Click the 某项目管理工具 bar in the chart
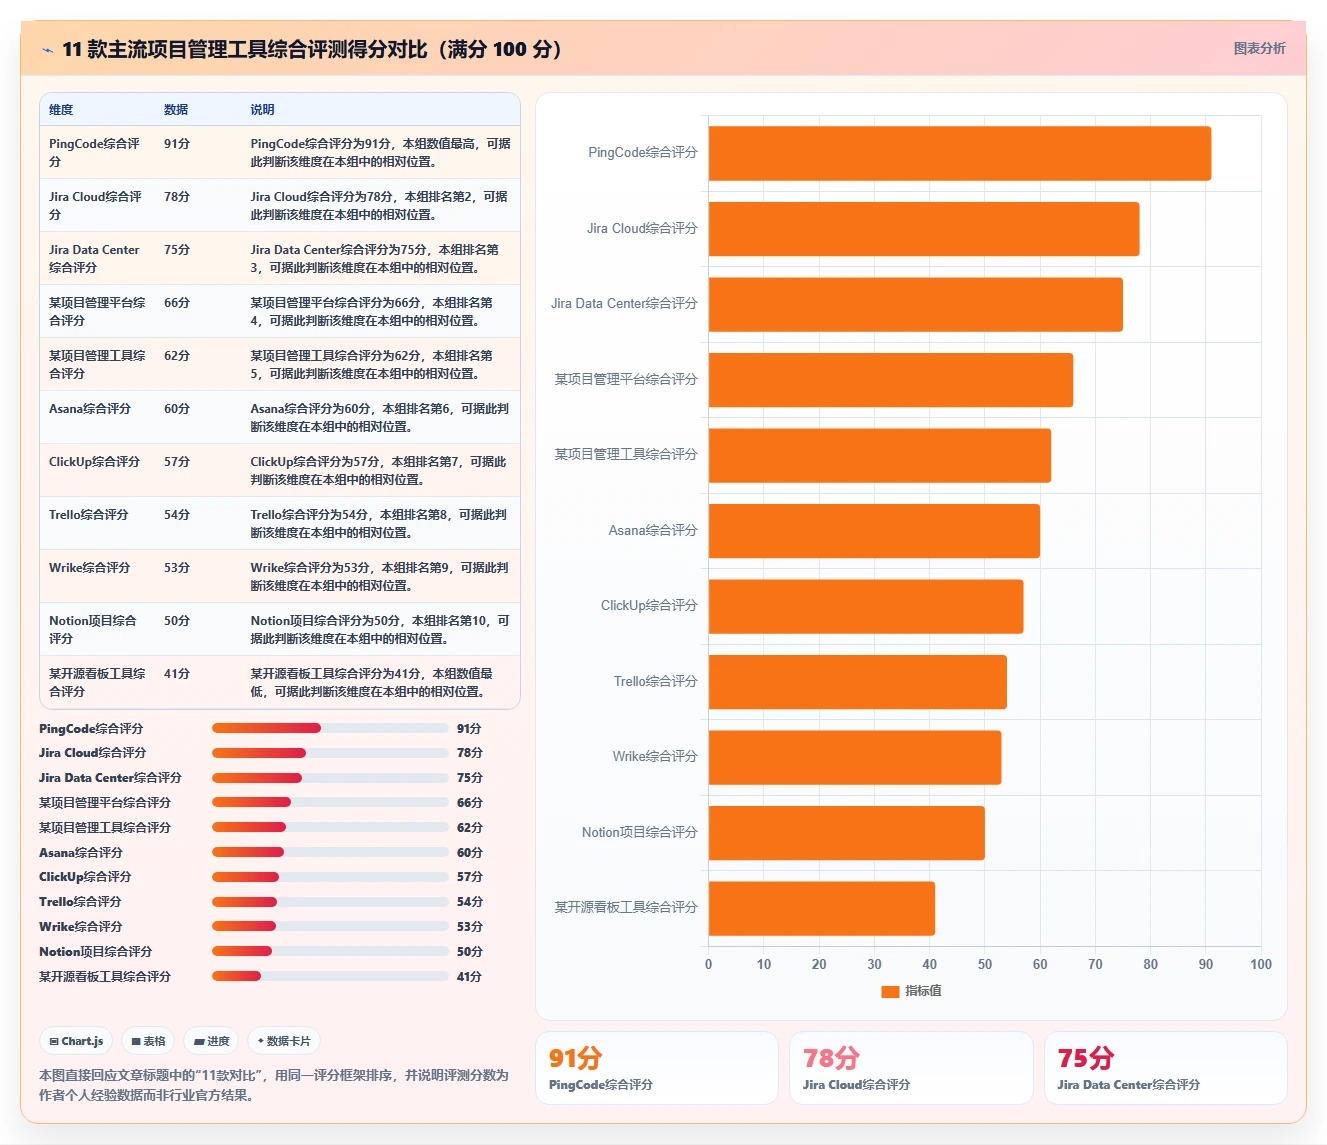1327x1145 pixels. tap(880, 455)
